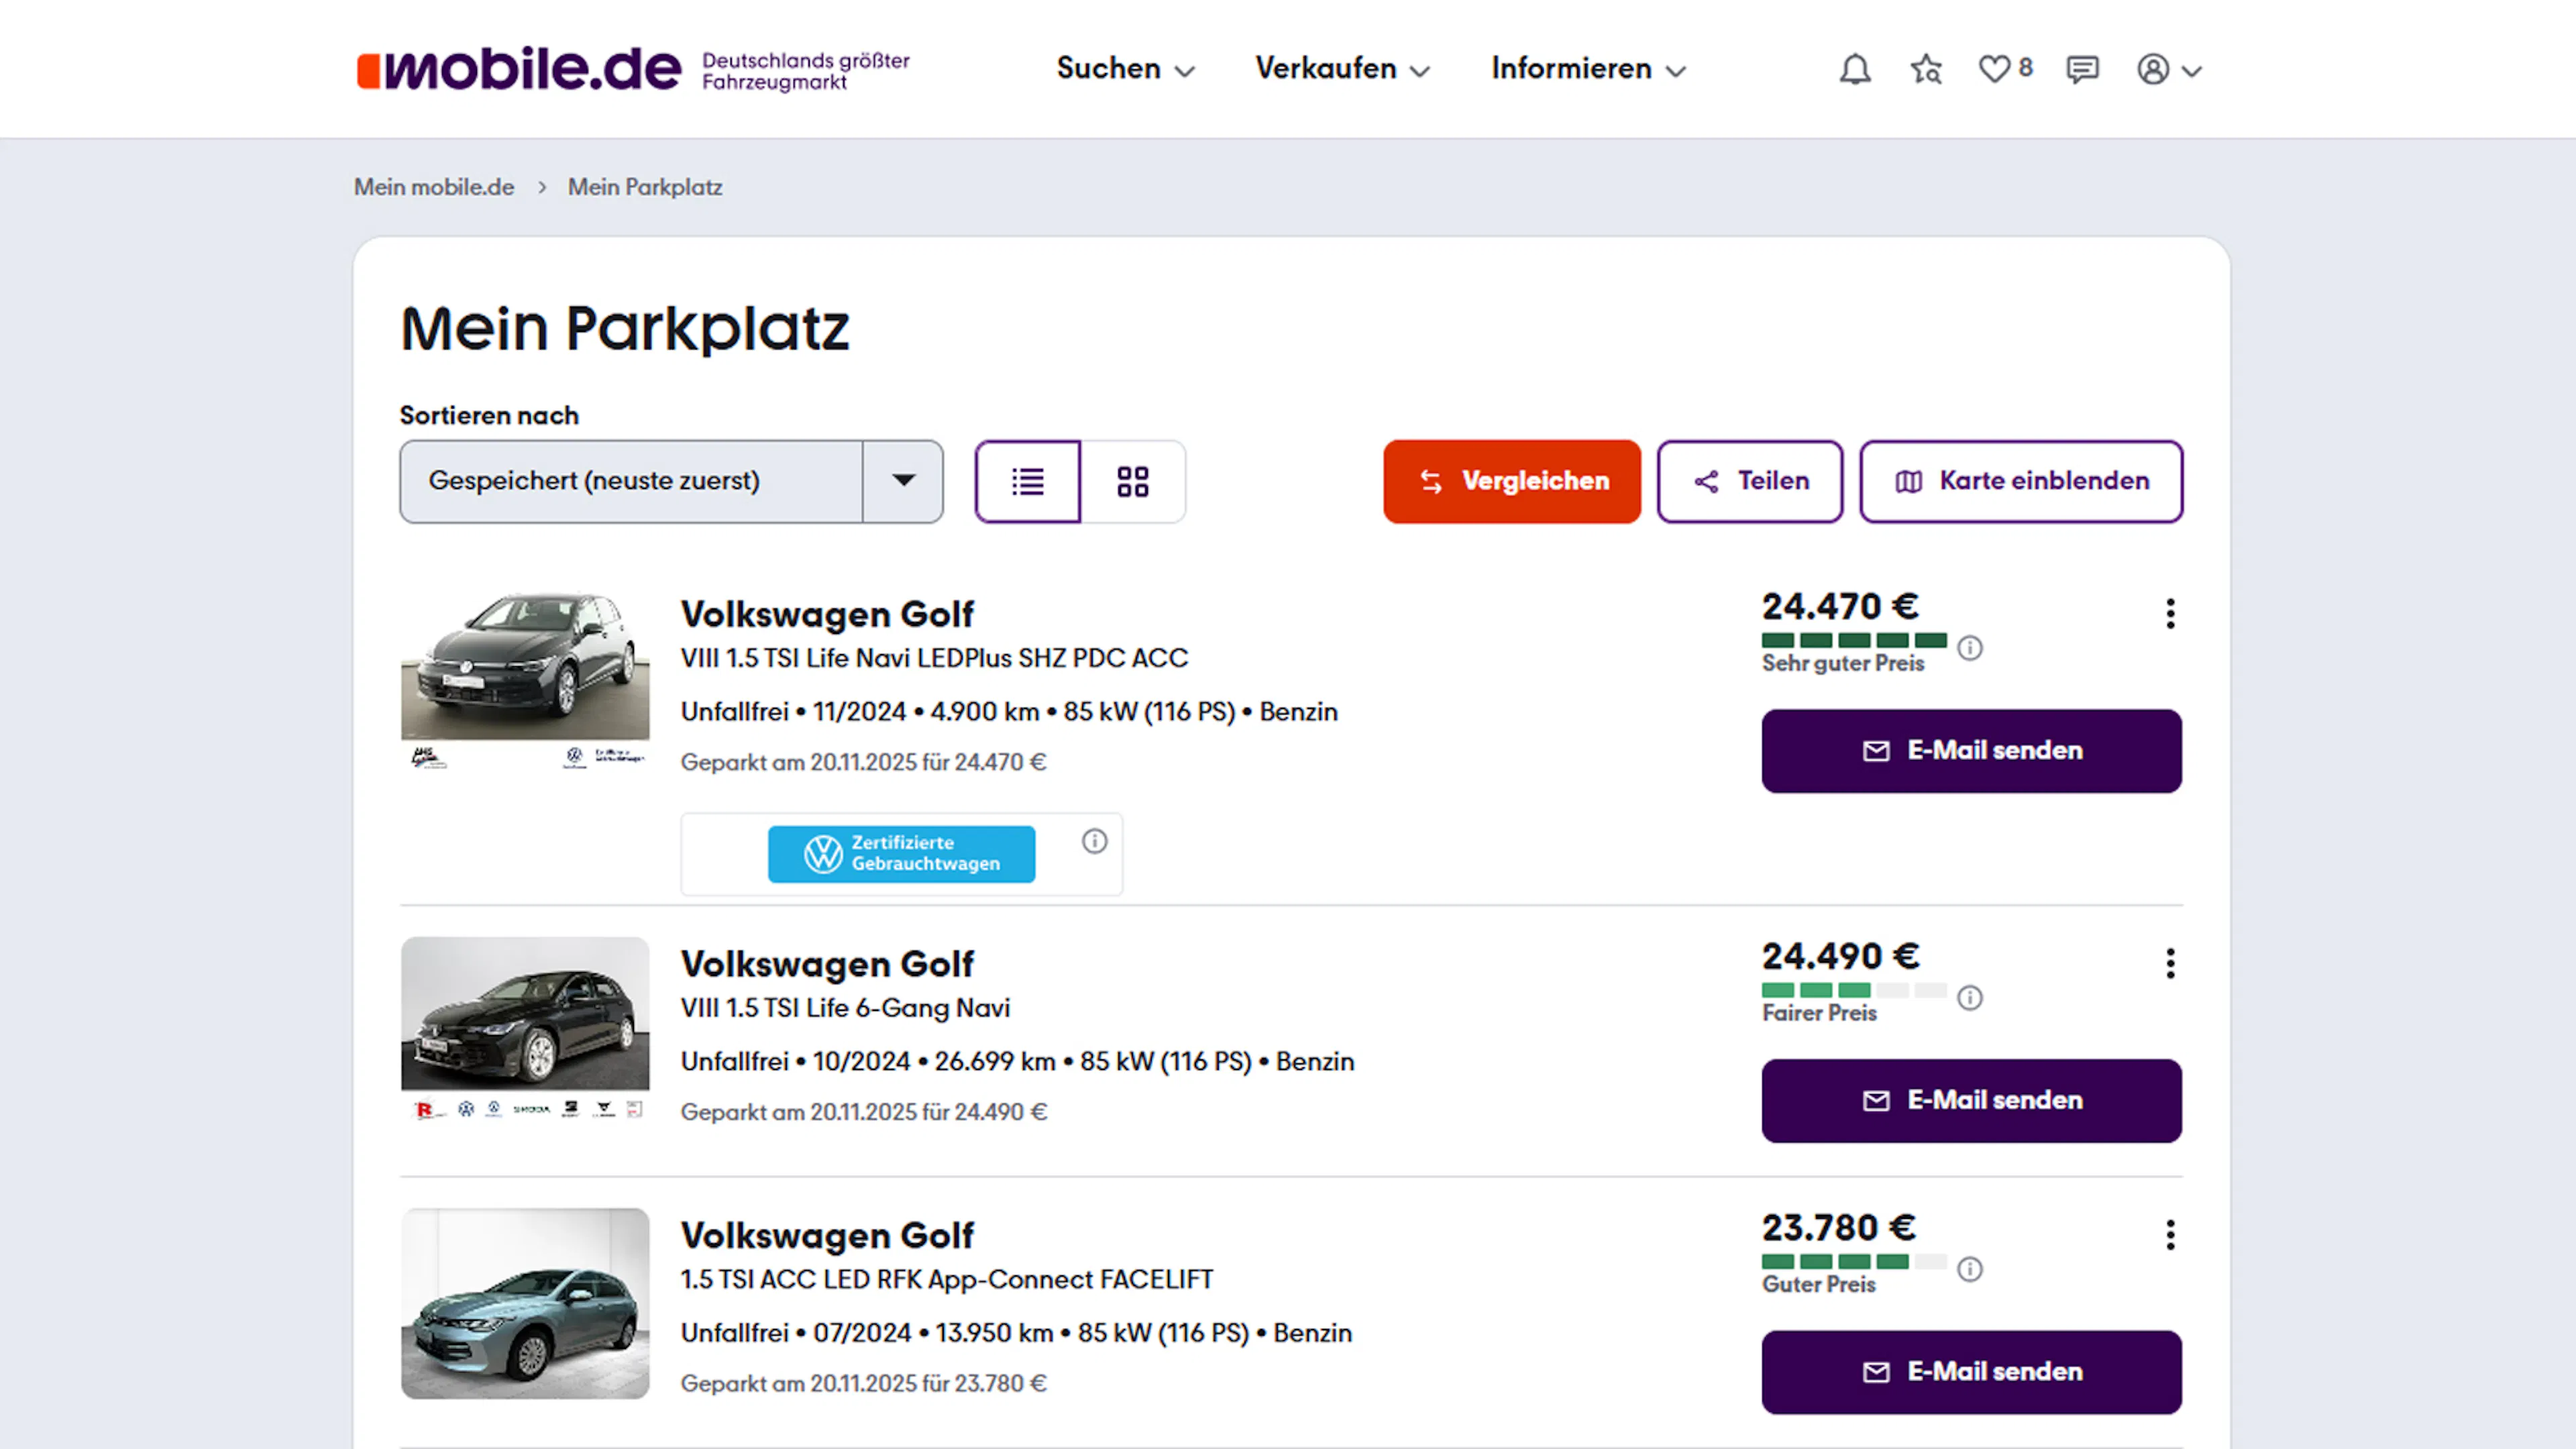The image size is (2576, 1449).
Task: Open options menu for 24.490 € Golf
Action: click(x=2170, y=963)
